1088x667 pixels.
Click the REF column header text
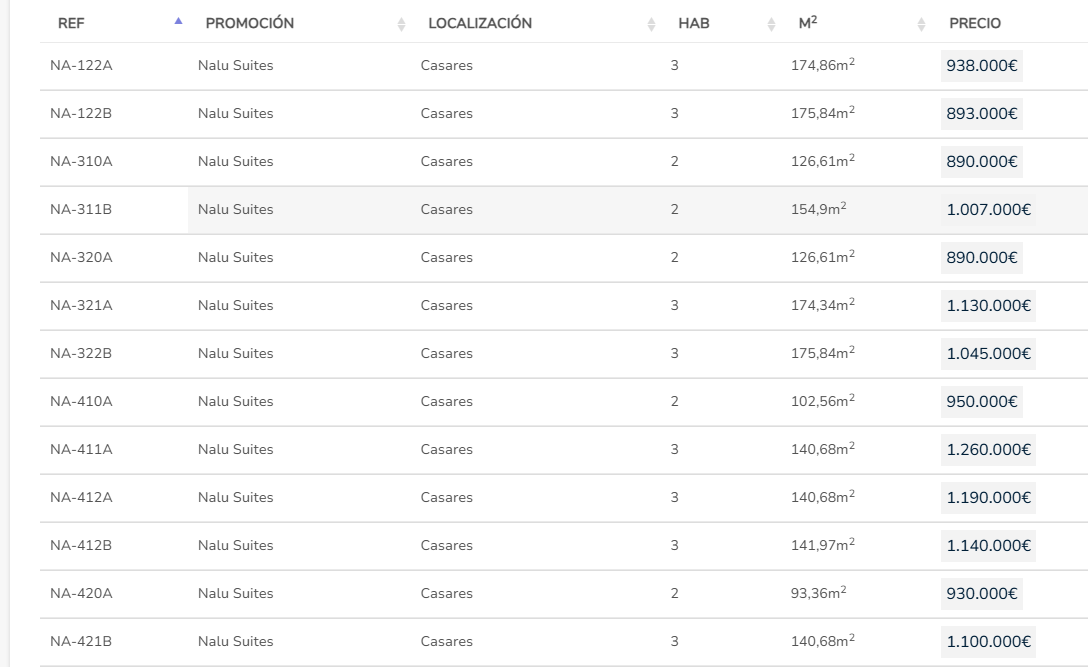click(x=71, y=24)
